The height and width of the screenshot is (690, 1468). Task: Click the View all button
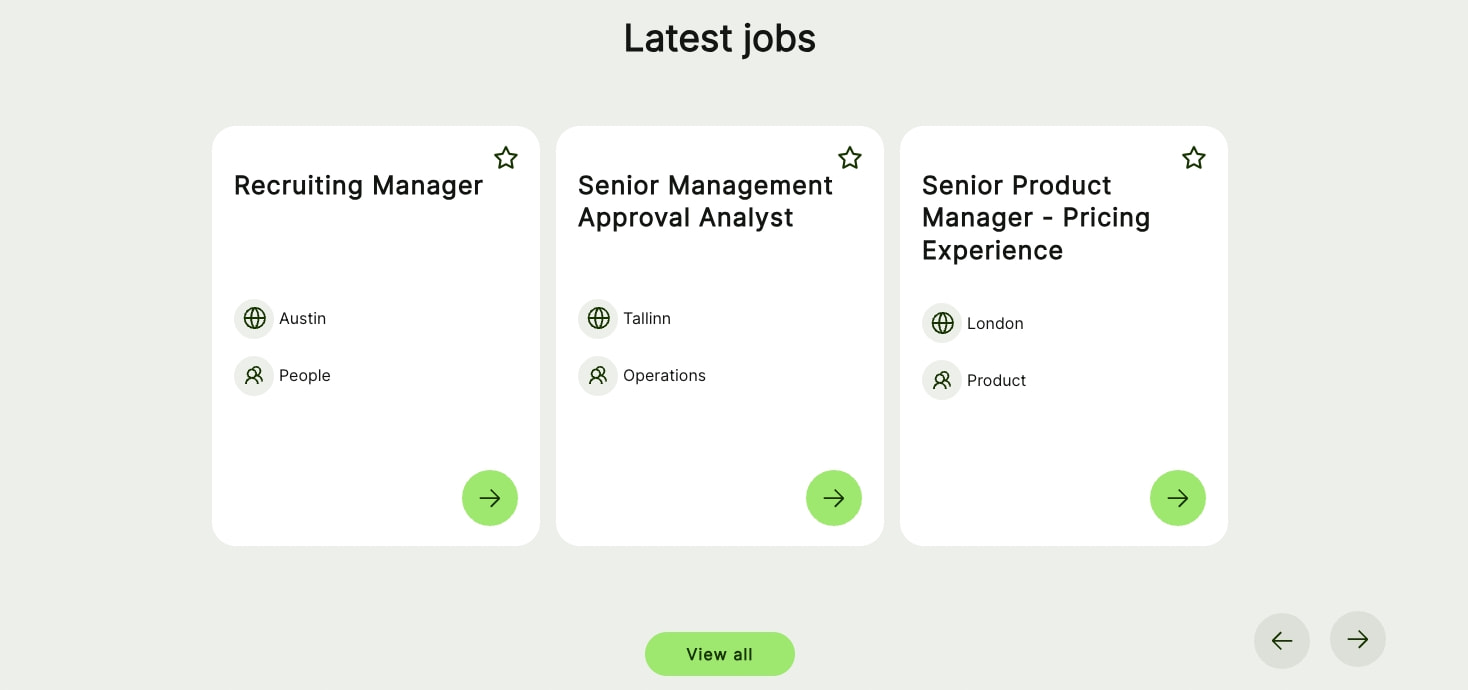point(720,654)
